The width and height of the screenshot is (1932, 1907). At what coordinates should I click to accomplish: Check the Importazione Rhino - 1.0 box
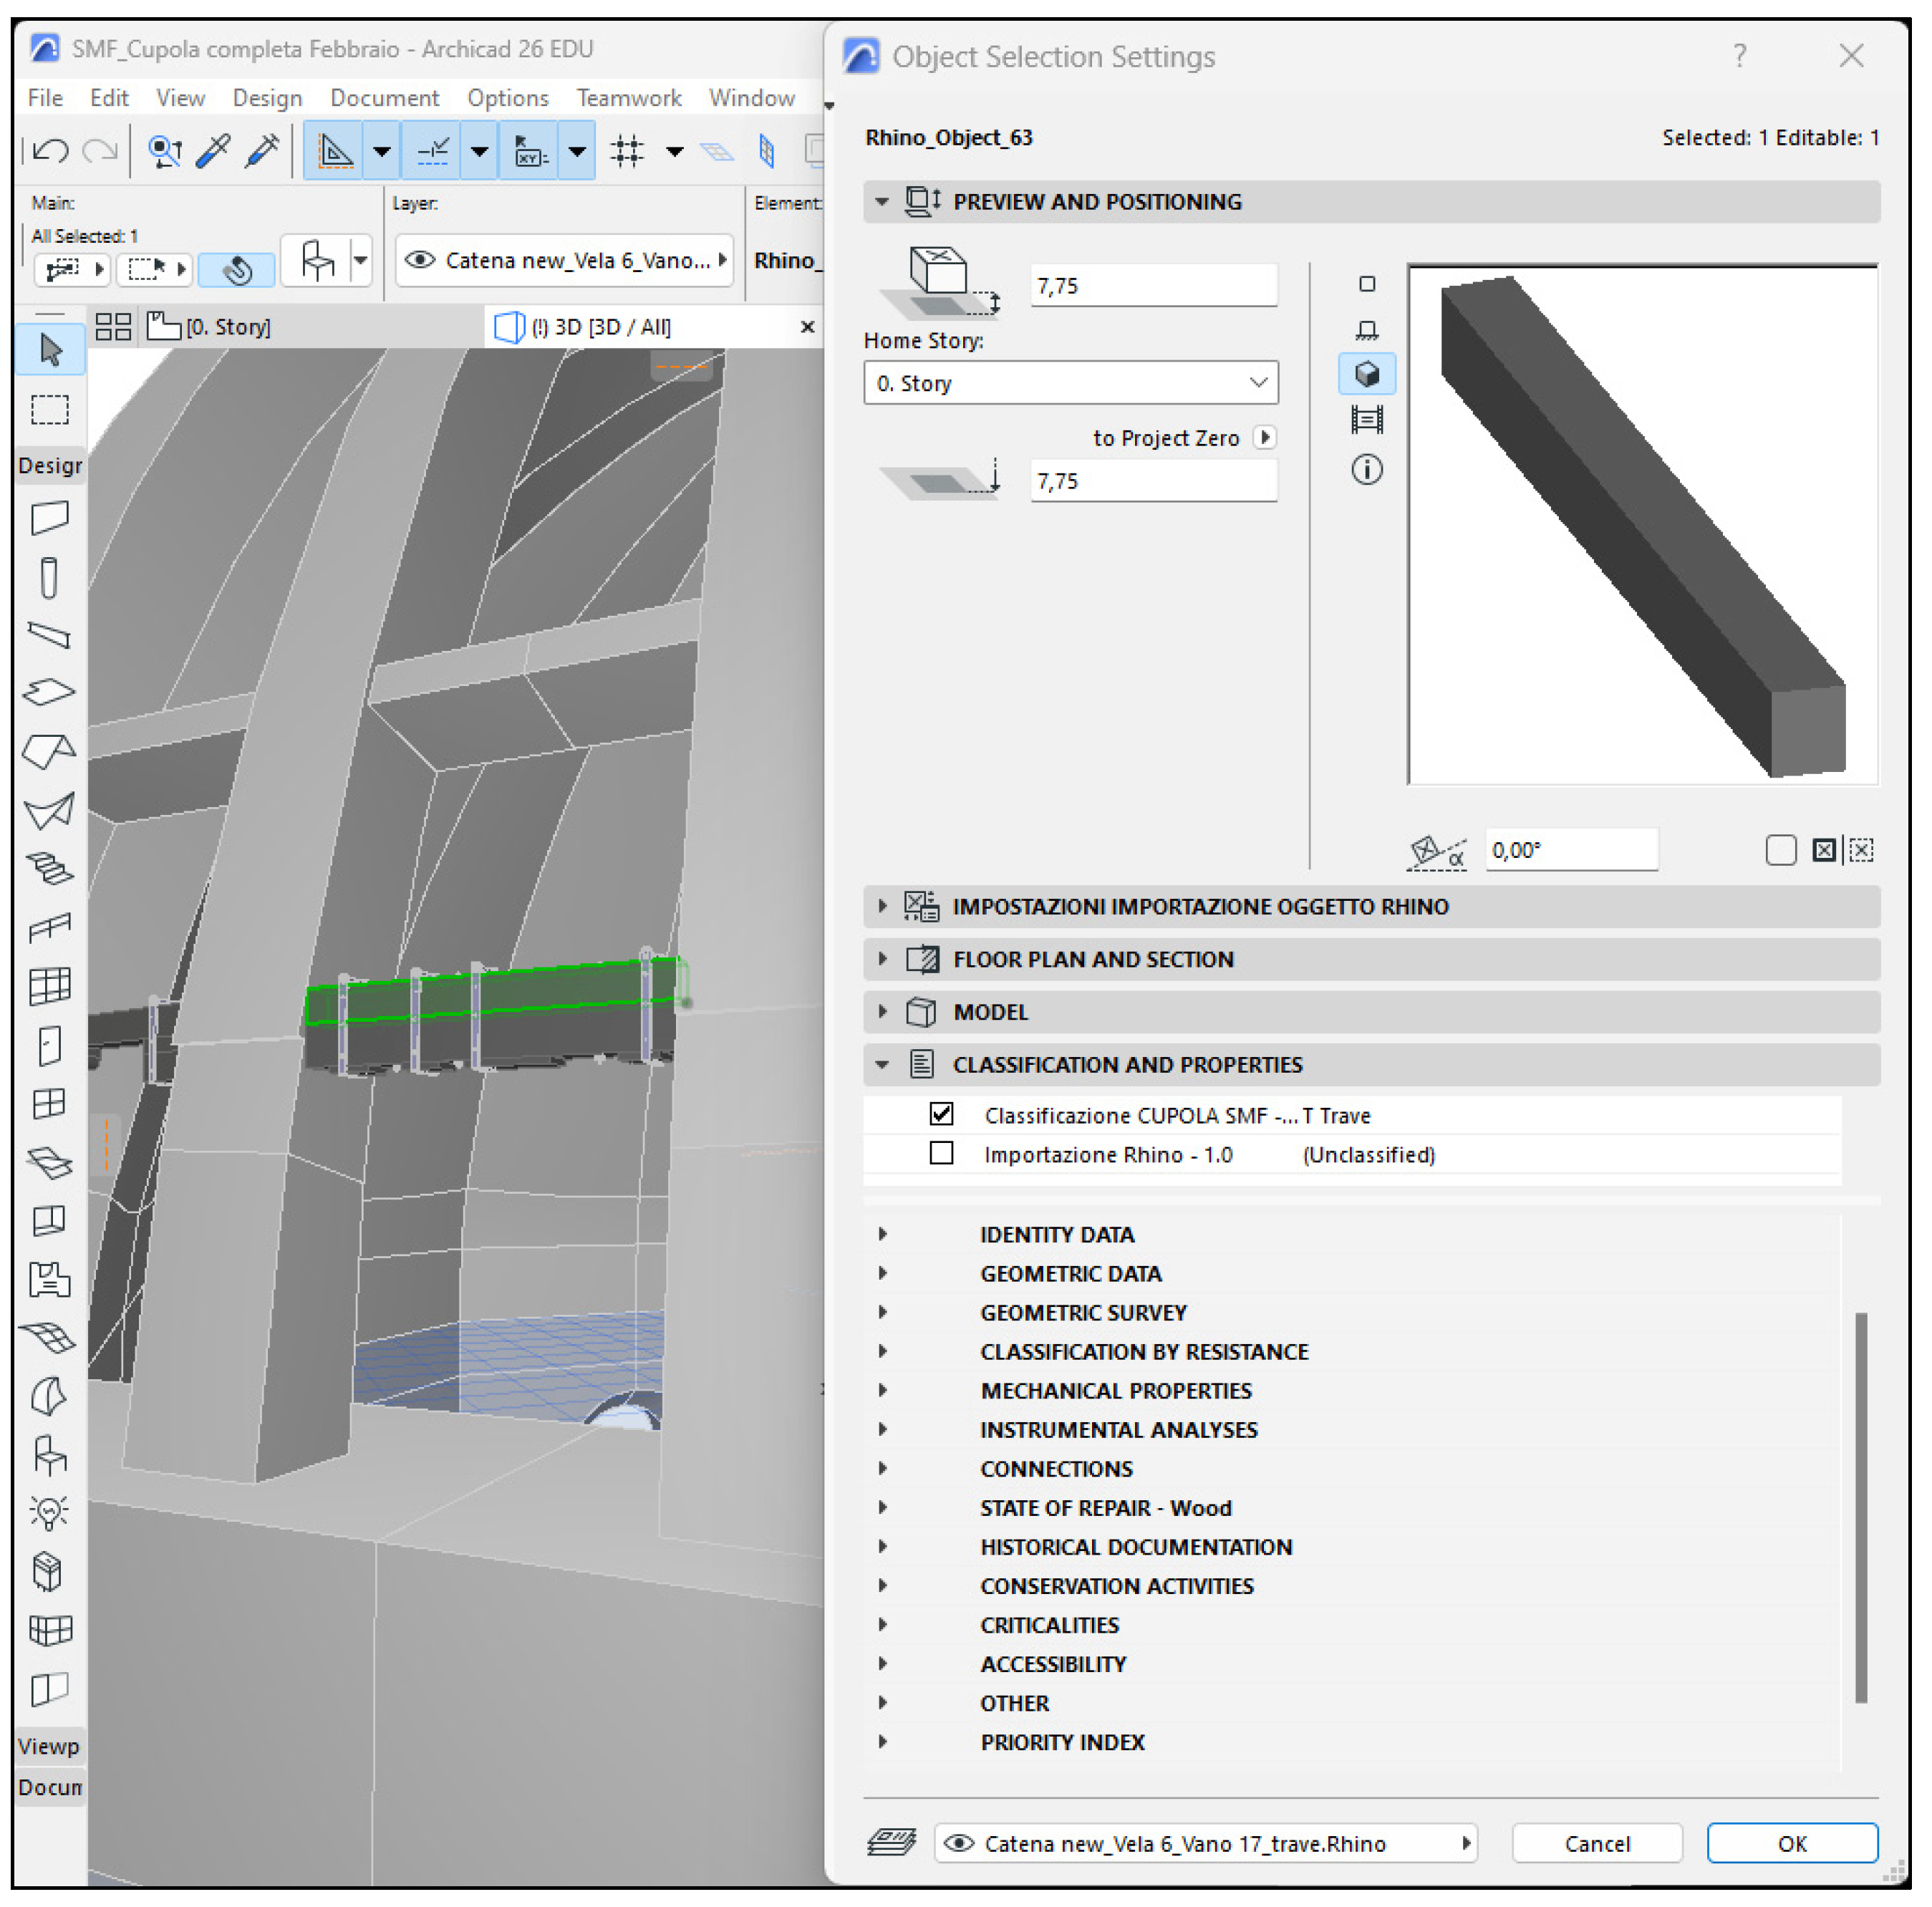tap(941, 1153)
